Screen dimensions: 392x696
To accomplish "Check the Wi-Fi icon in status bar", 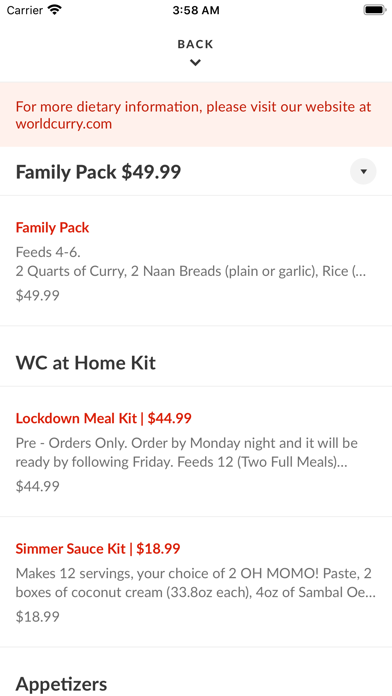I will point(55,10).
